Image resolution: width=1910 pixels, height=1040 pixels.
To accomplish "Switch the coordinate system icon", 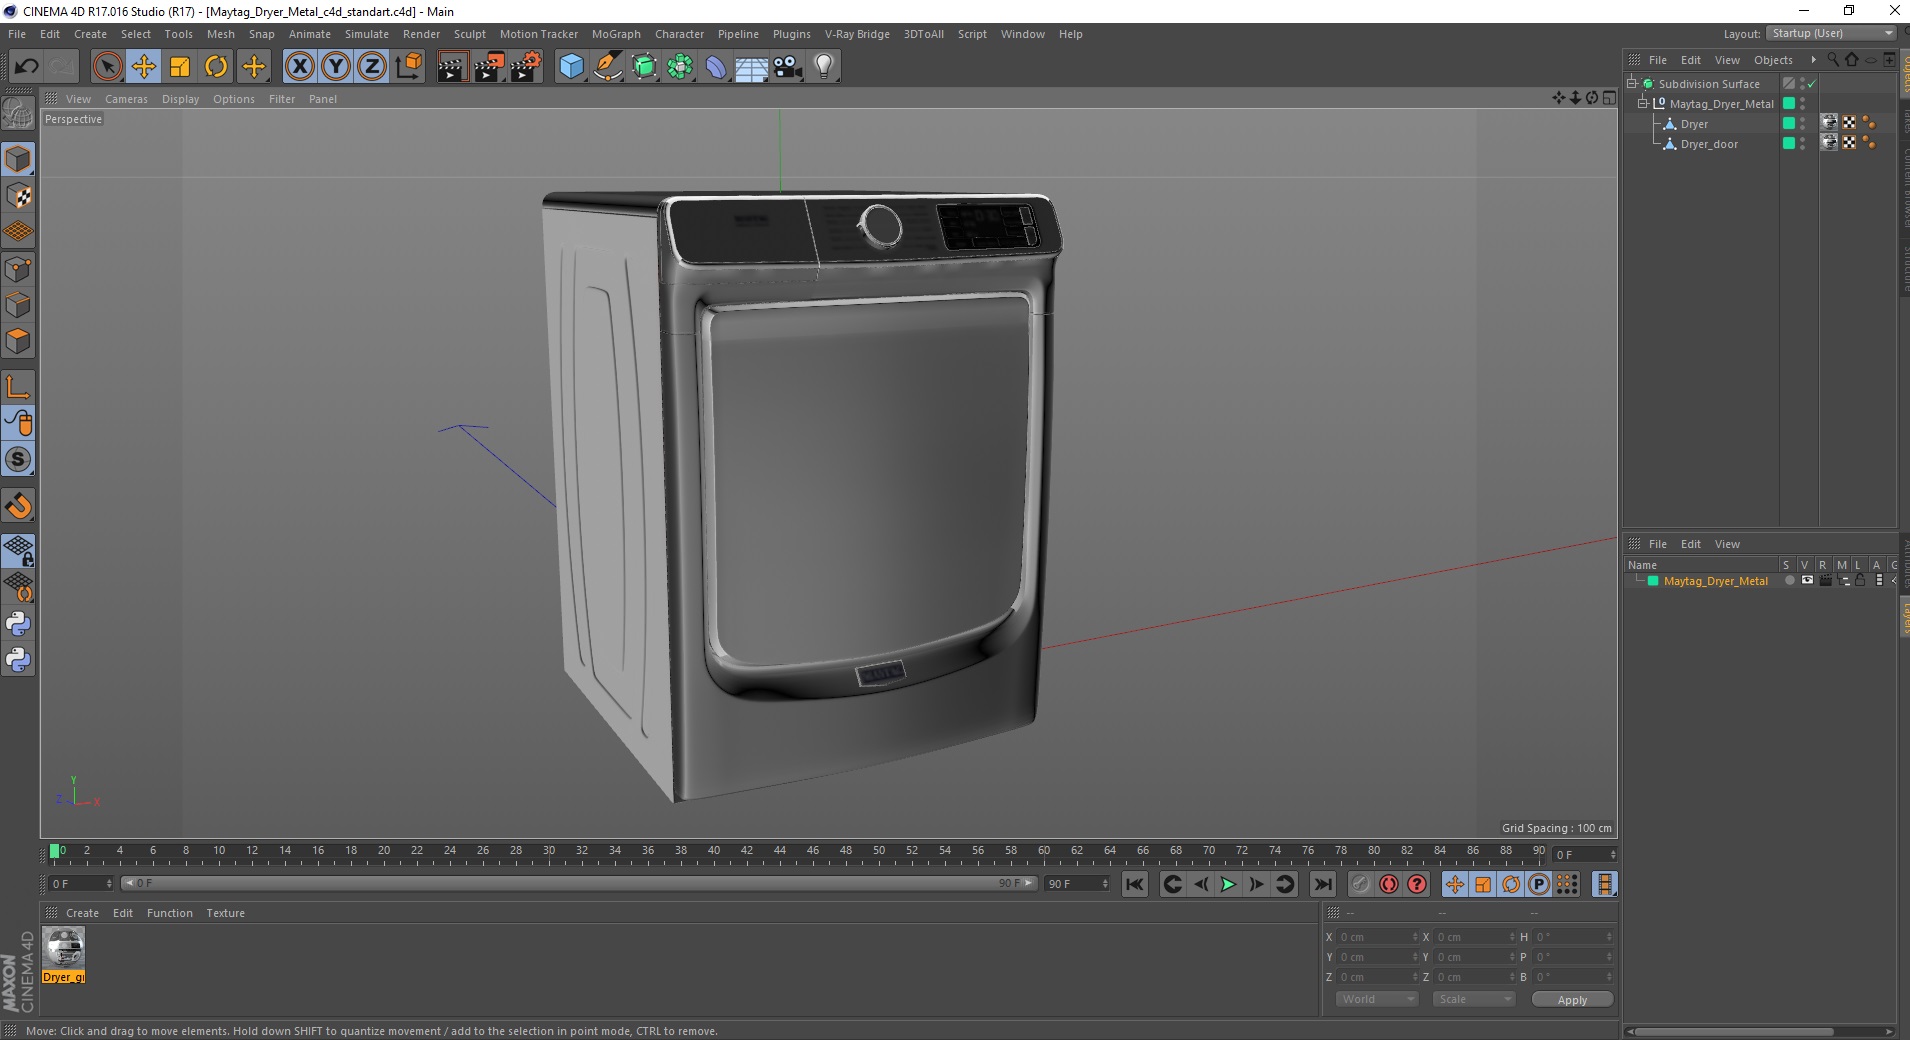I will click(408, 67).
